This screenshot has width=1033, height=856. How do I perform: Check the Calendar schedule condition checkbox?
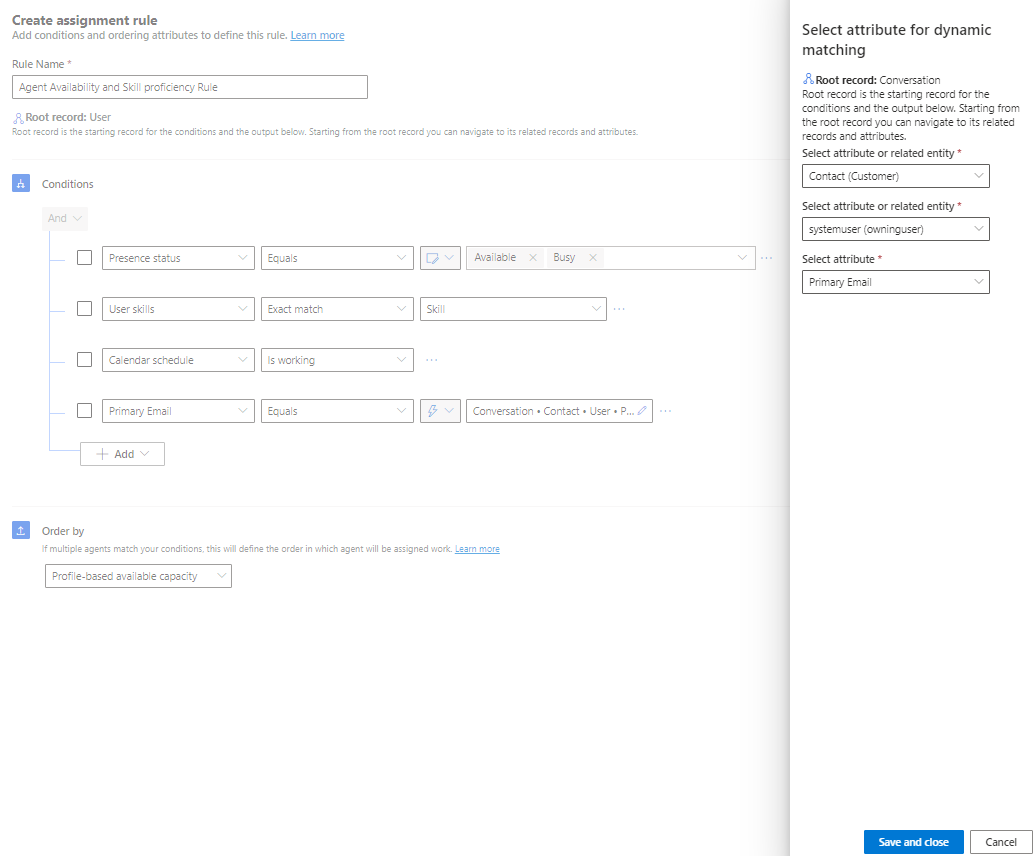point(84,360)
